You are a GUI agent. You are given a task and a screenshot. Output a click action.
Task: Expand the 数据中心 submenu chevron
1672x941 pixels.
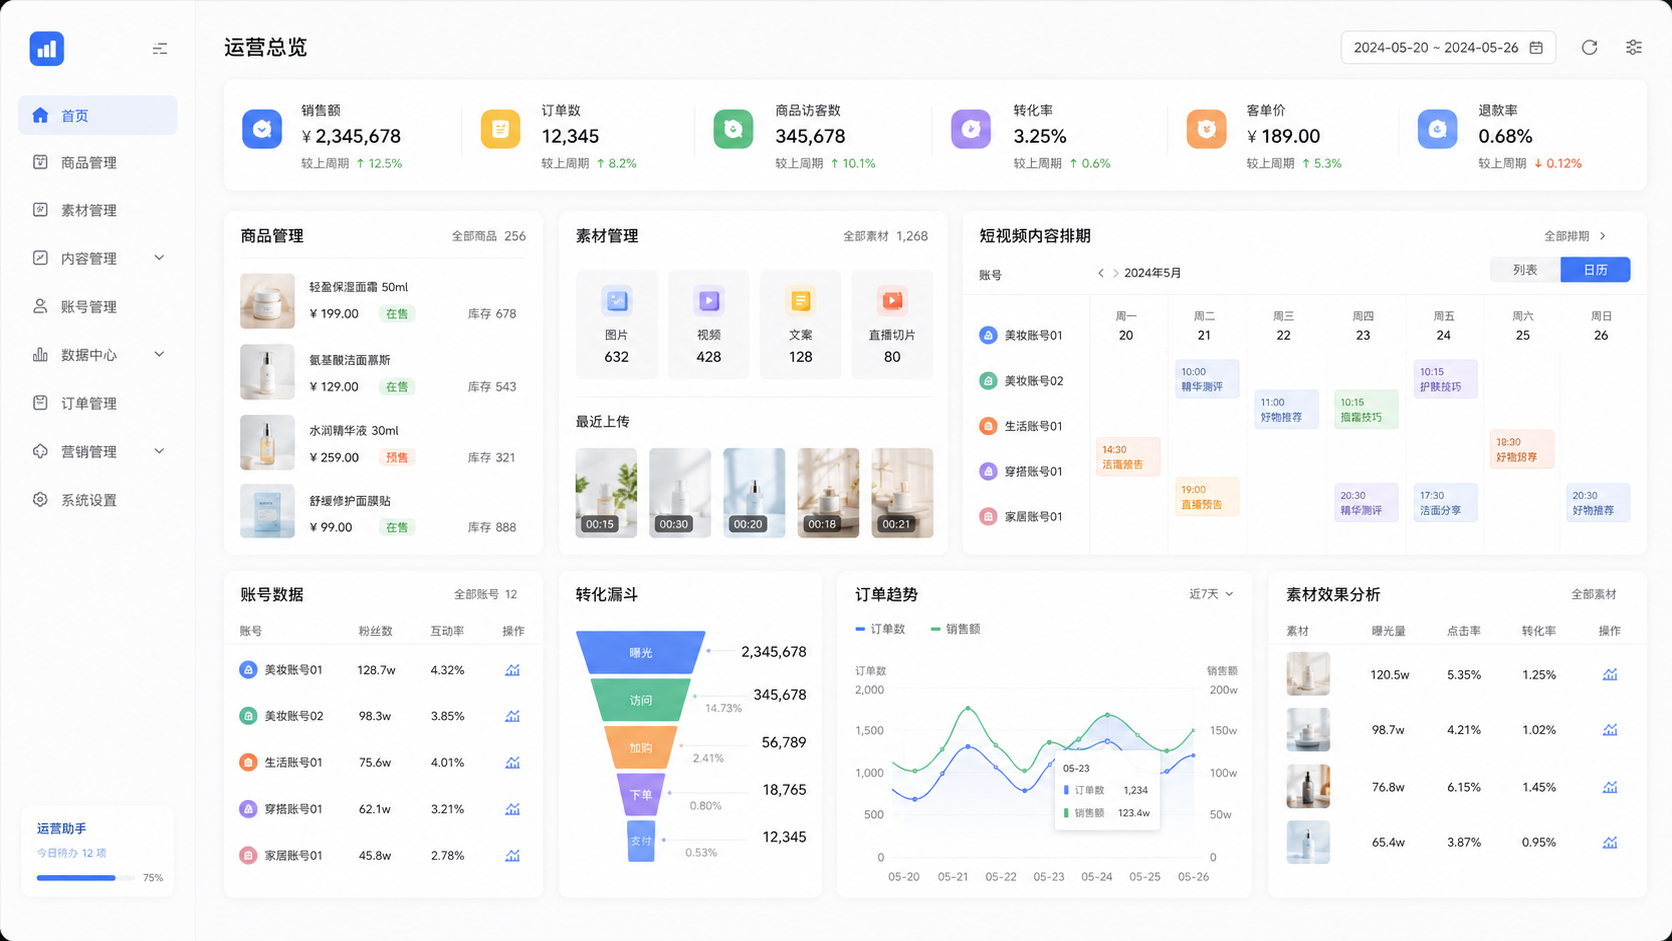(x=159, y=354)
